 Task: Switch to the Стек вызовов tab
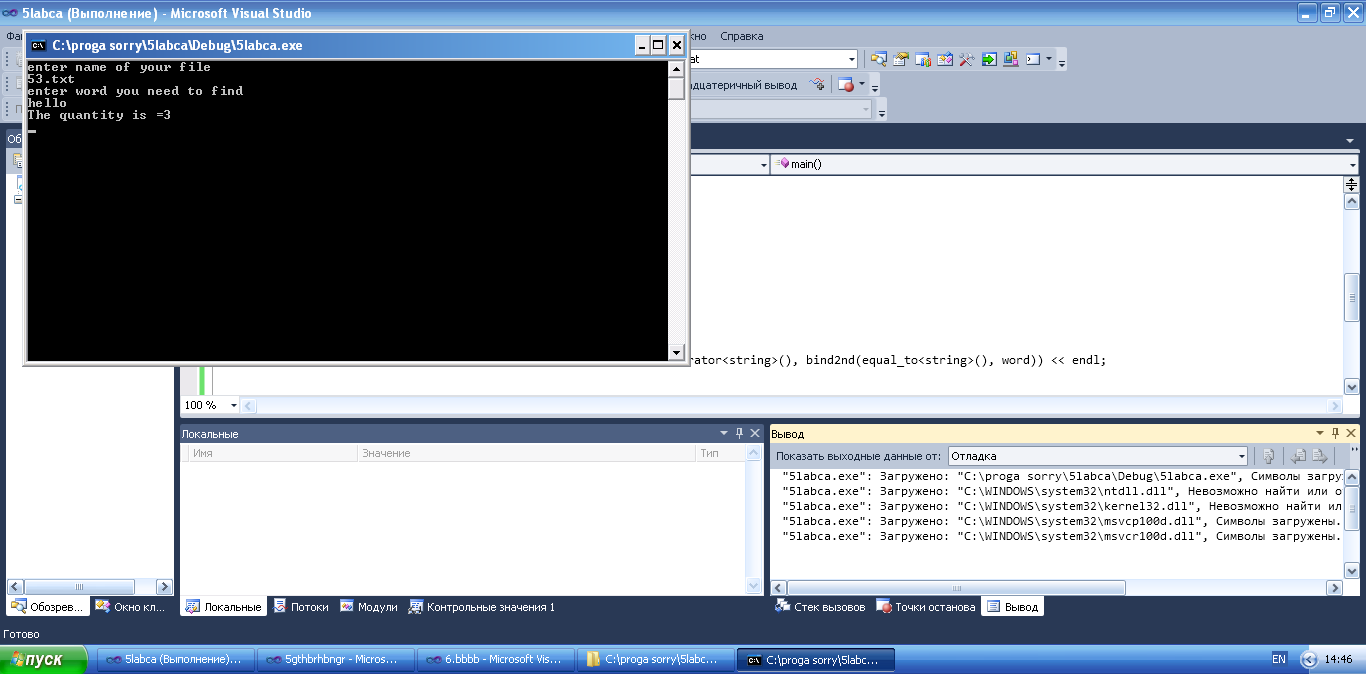pos(820,607)
